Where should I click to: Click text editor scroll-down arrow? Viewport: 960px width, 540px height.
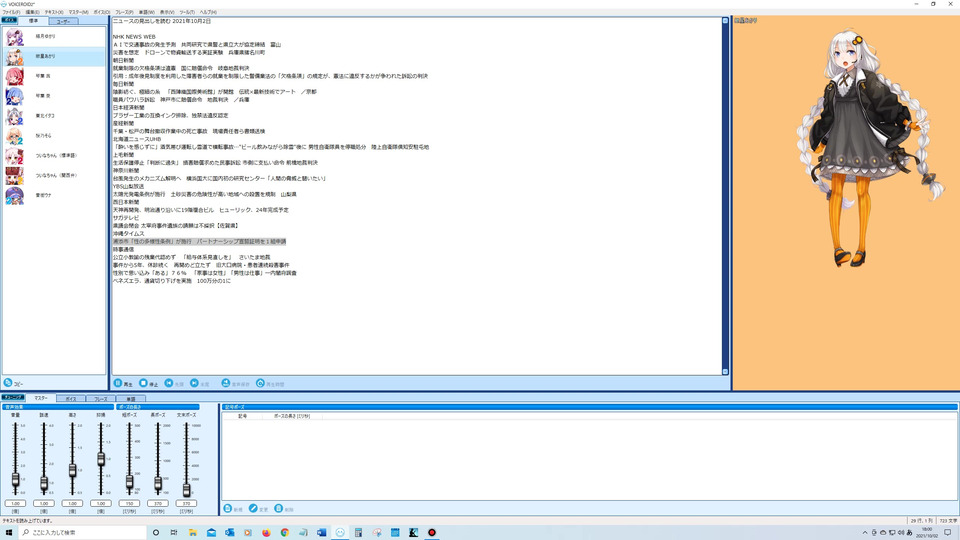pyautogui.click(x=726, y=372)
